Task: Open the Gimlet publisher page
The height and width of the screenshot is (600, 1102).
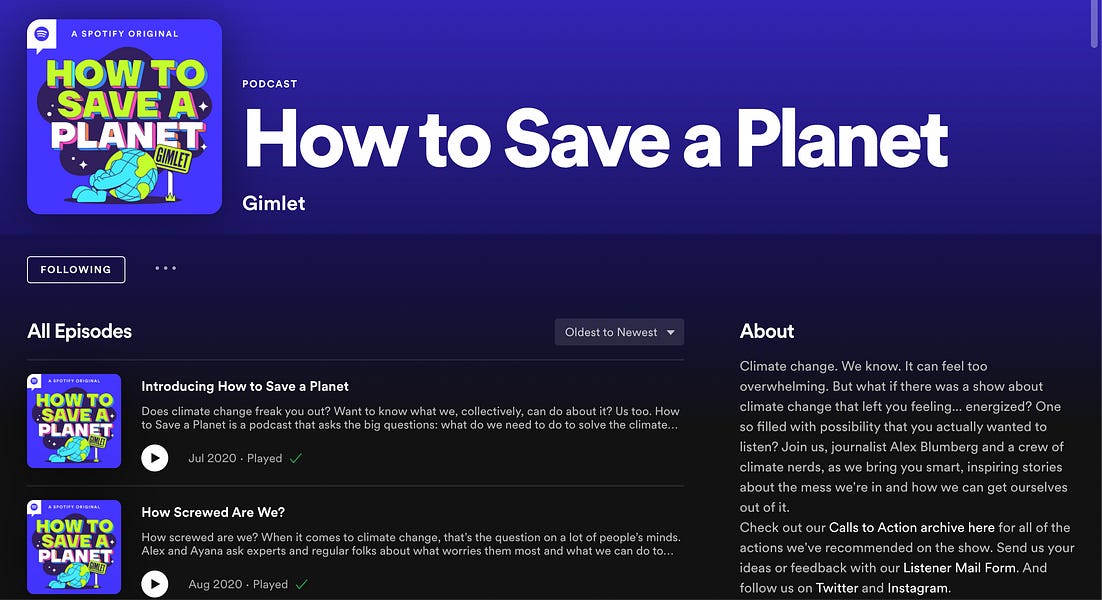Action: [273, 203]
